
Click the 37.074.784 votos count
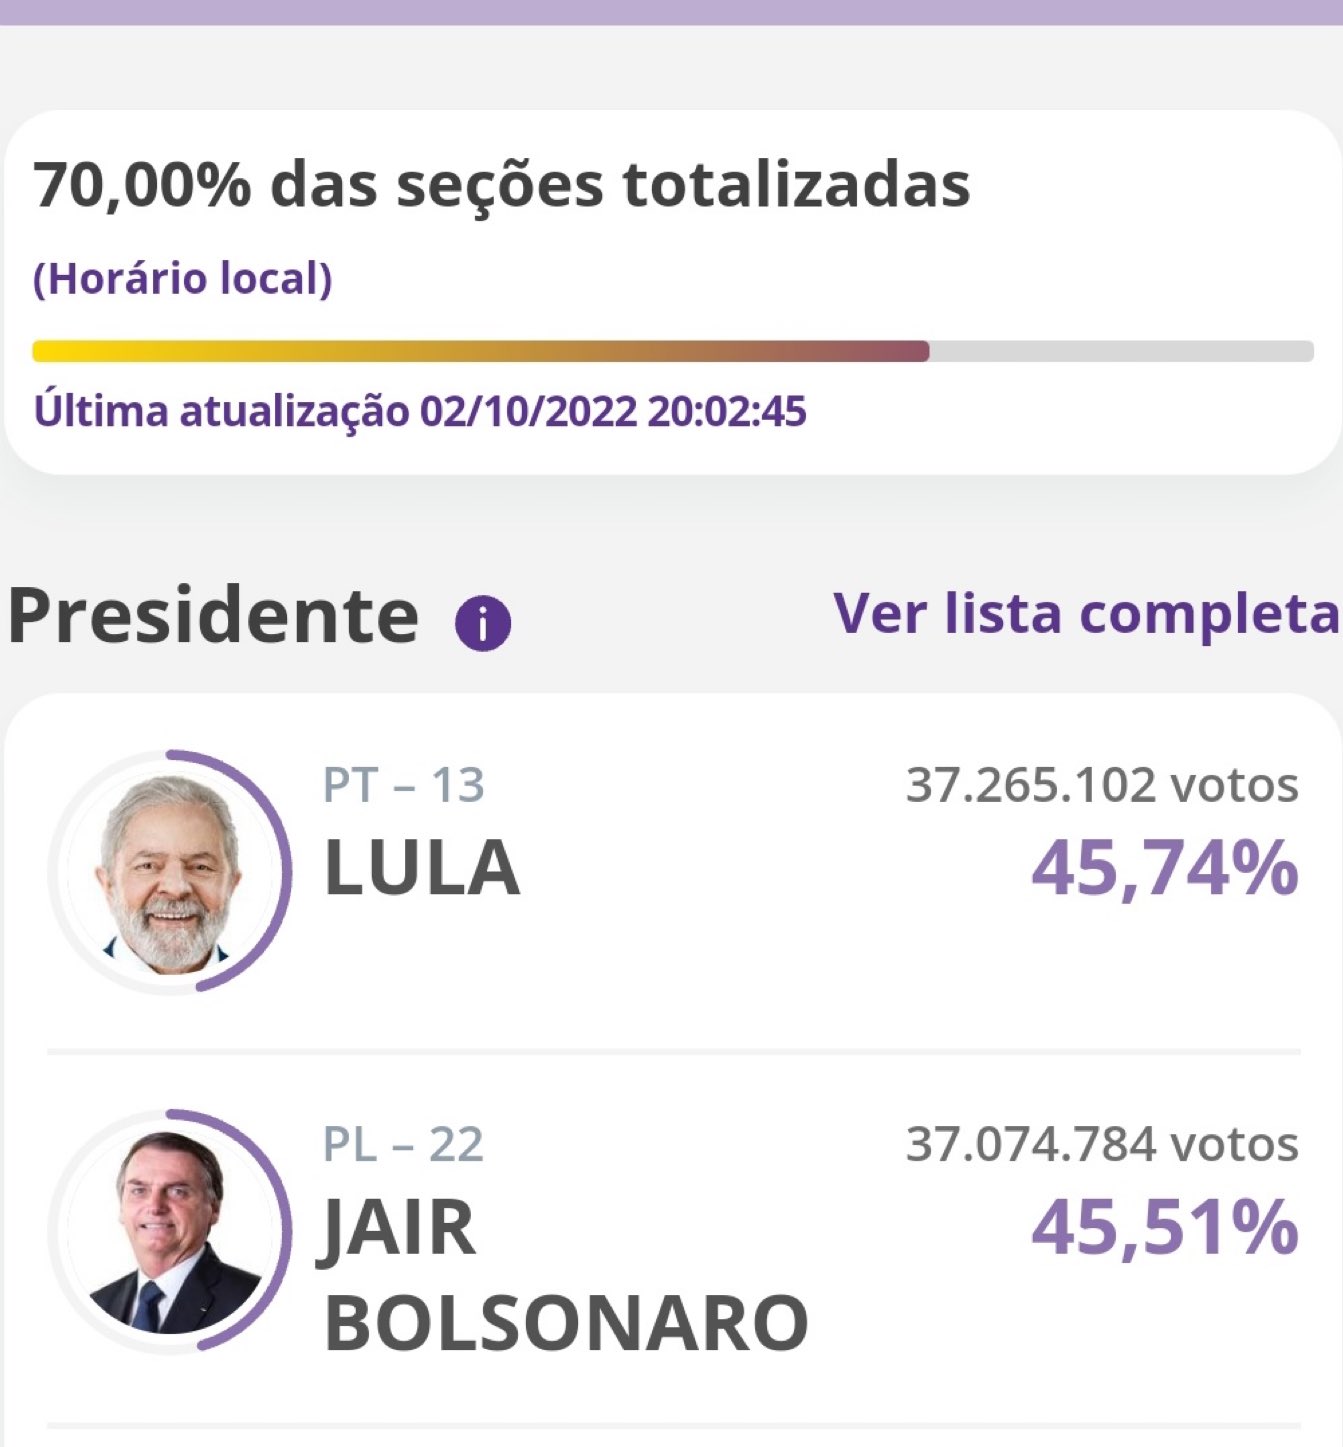pyautogui.click(x=1101, y=1145)
